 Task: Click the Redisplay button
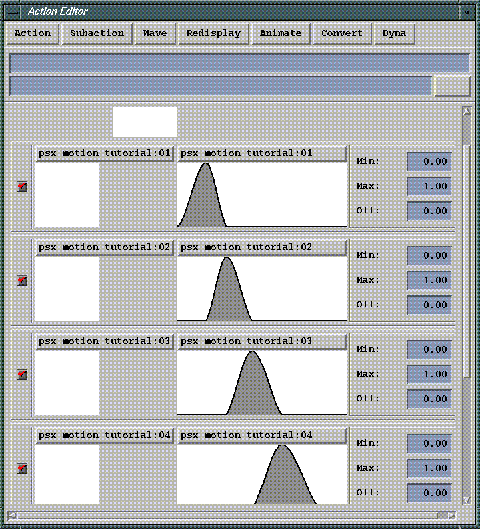[x=214, y=33]
